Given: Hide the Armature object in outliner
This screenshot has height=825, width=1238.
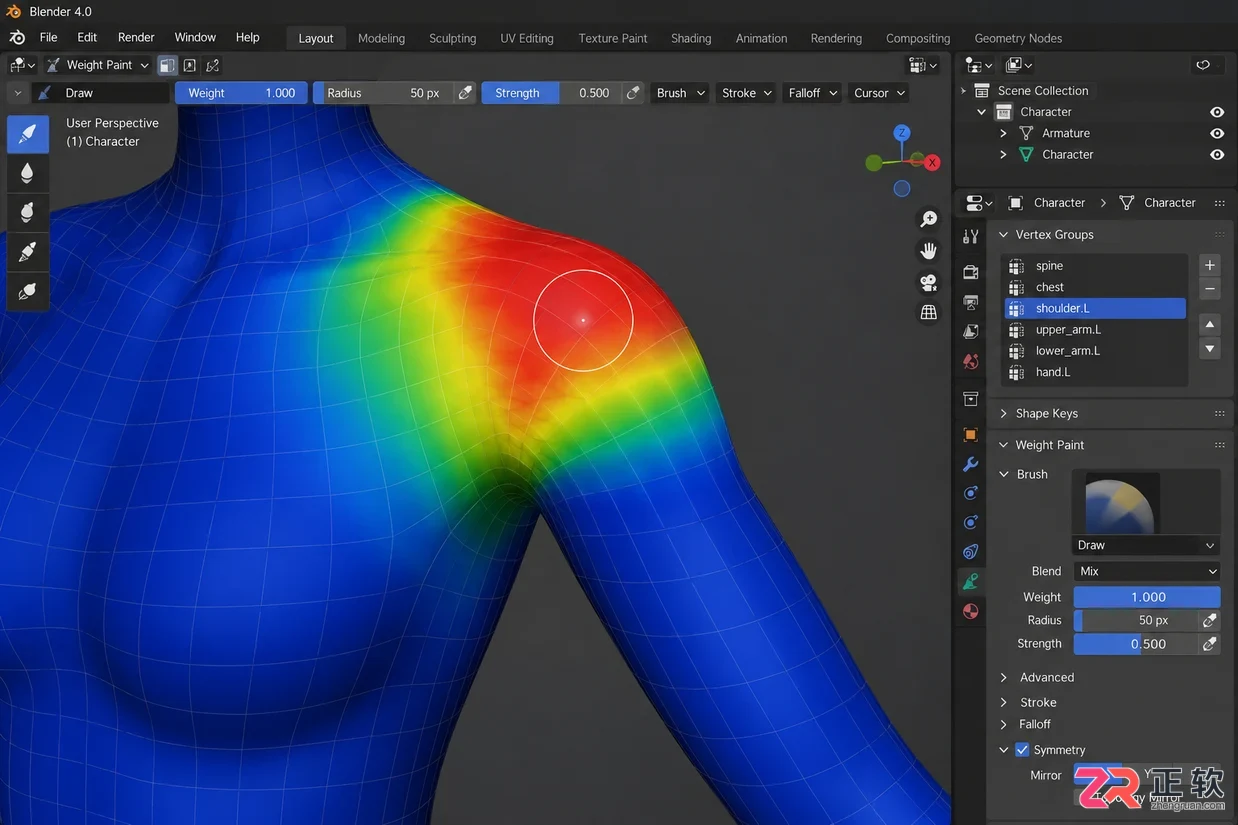Looking at the screenshot, I should click(1217, 133).
